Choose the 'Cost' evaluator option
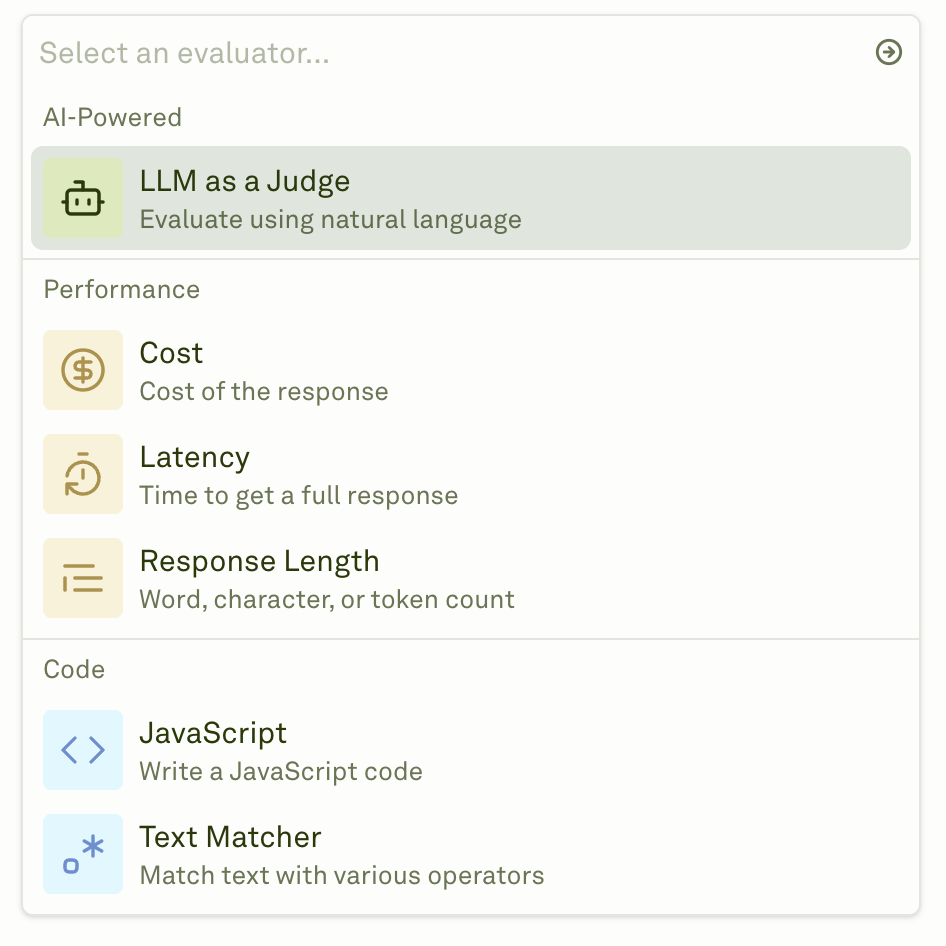The image size is (946, 946). [471, 370]
